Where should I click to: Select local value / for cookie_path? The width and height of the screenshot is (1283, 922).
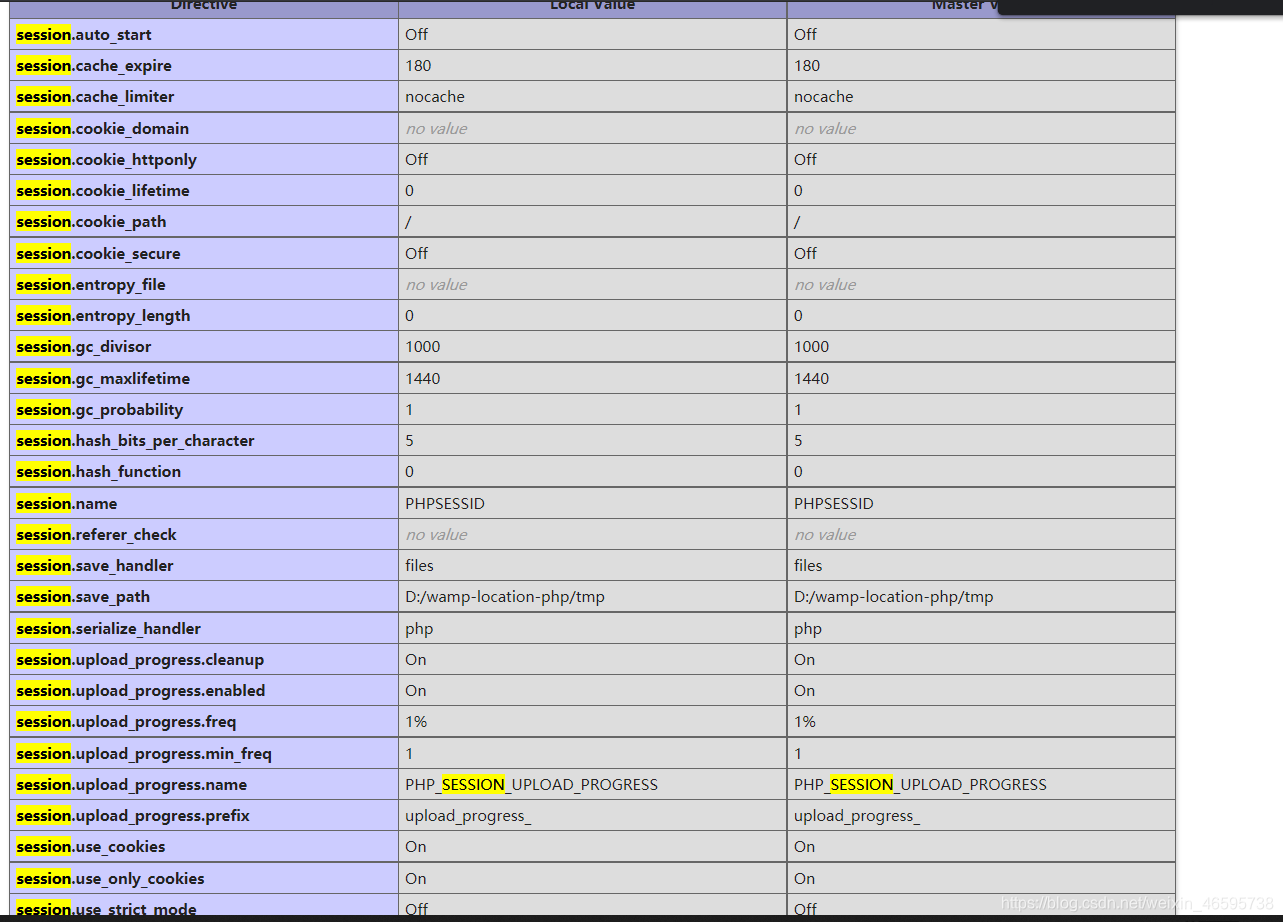408,222
